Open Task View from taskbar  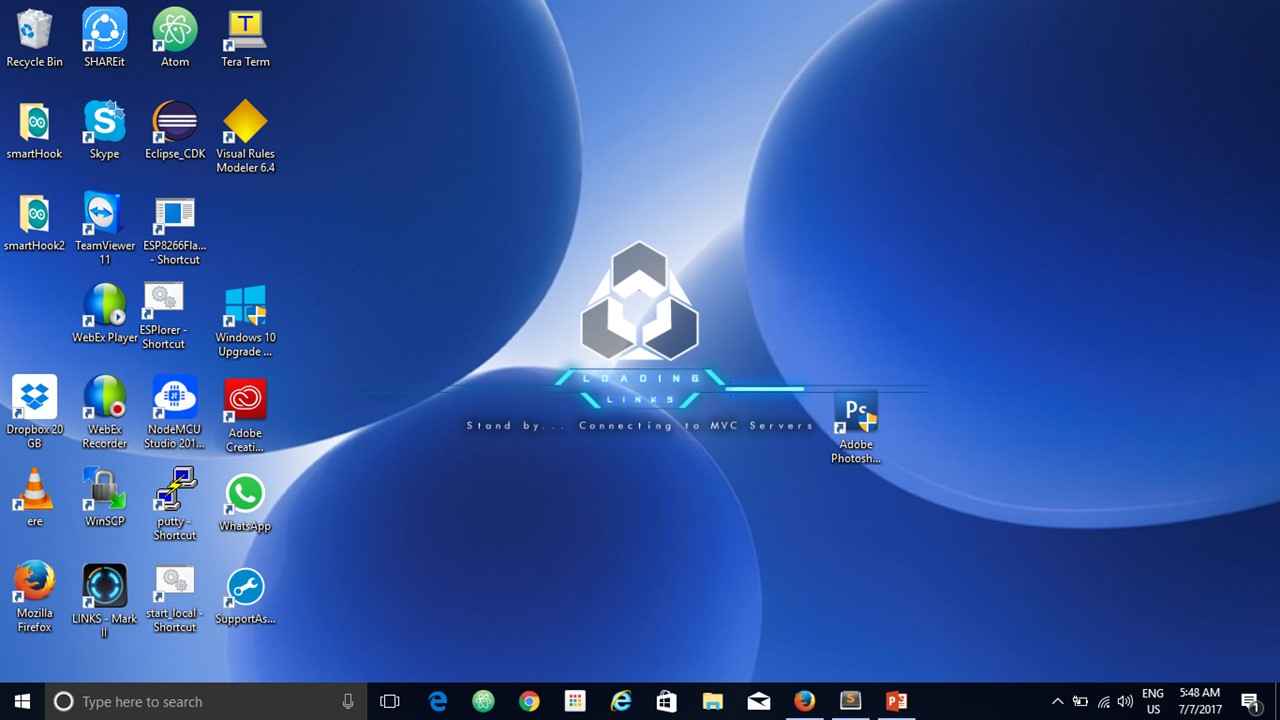[390, 701]
